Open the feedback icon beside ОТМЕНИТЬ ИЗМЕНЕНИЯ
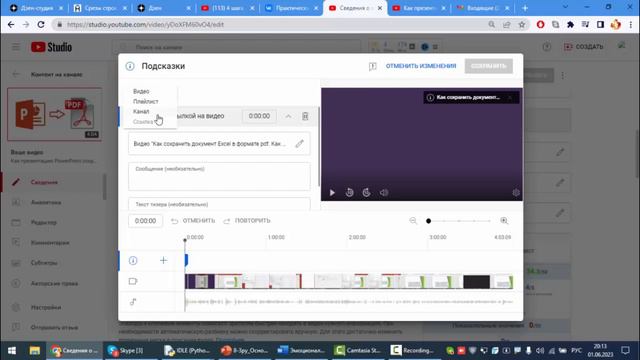640x360 pixels. (x=372, y=66)
